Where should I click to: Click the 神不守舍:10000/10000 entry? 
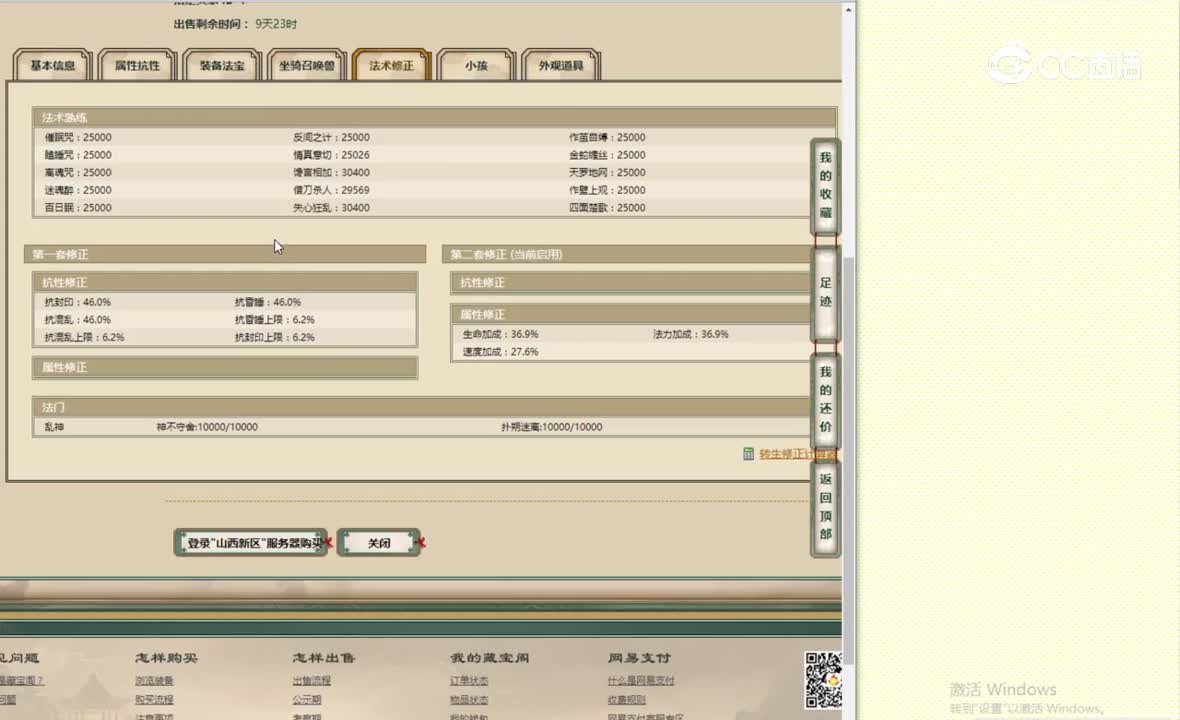pos(207,427)
